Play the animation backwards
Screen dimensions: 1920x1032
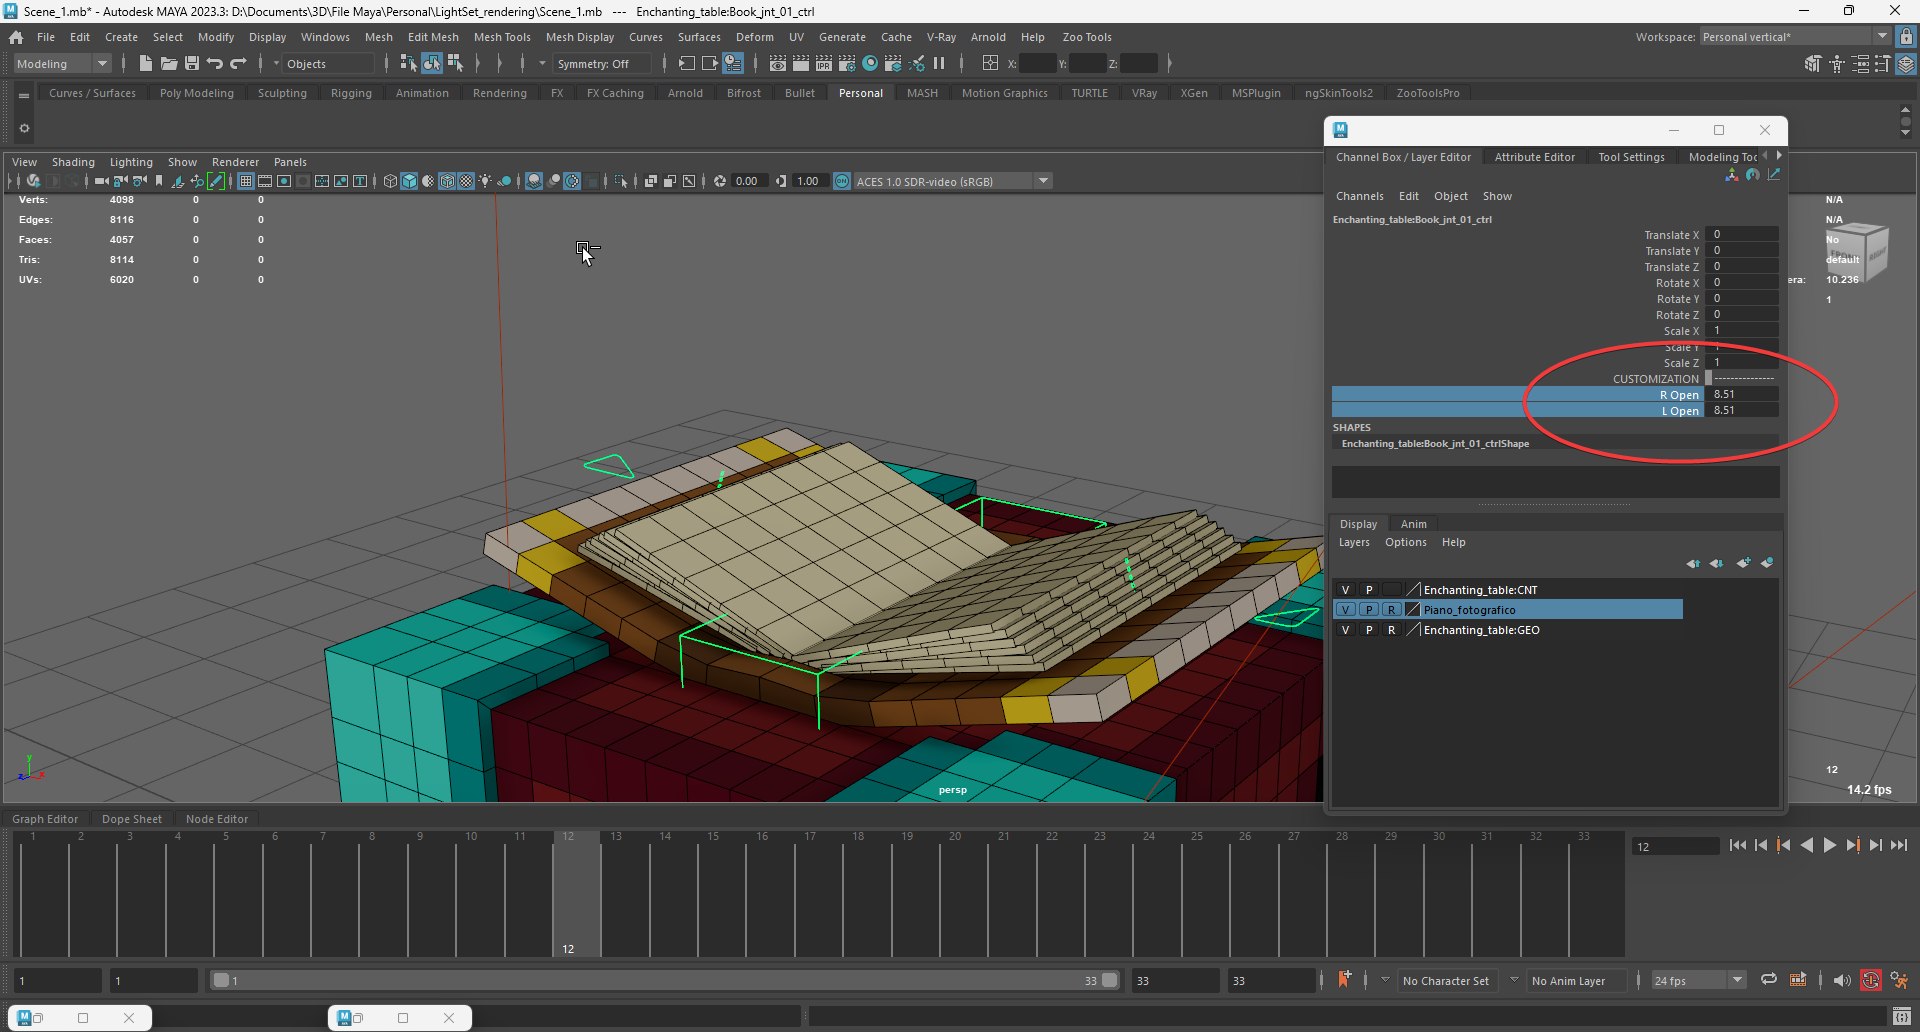pos(1806,846)
